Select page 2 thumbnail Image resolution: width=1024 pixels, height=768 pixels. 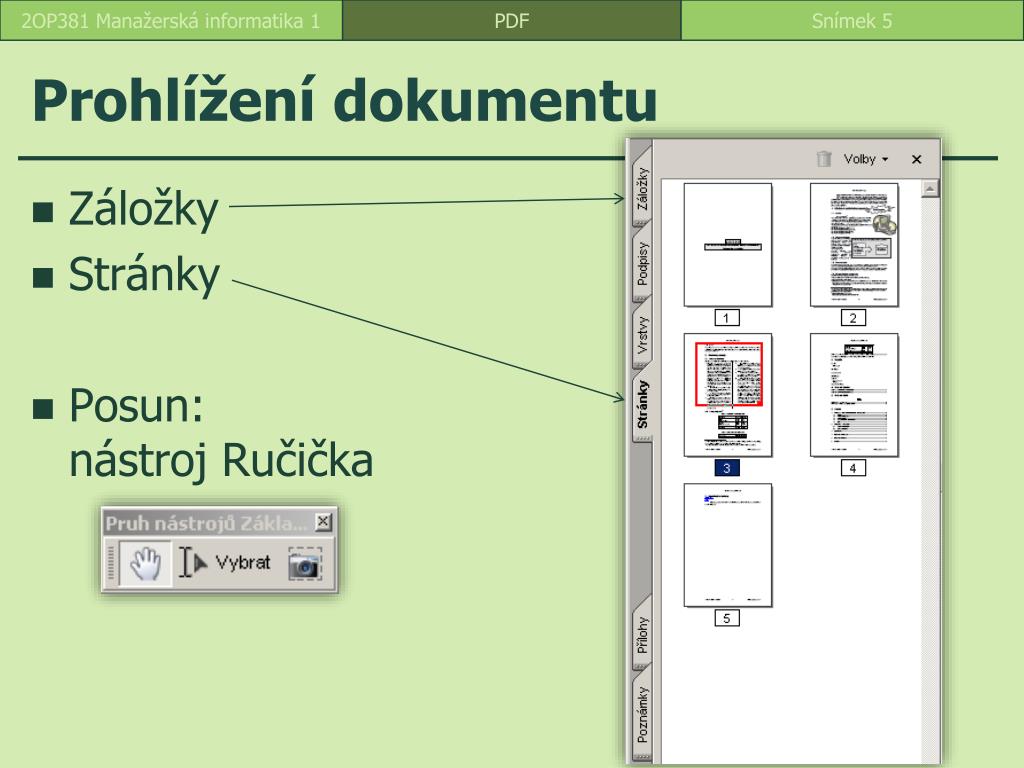pos(854,245)
